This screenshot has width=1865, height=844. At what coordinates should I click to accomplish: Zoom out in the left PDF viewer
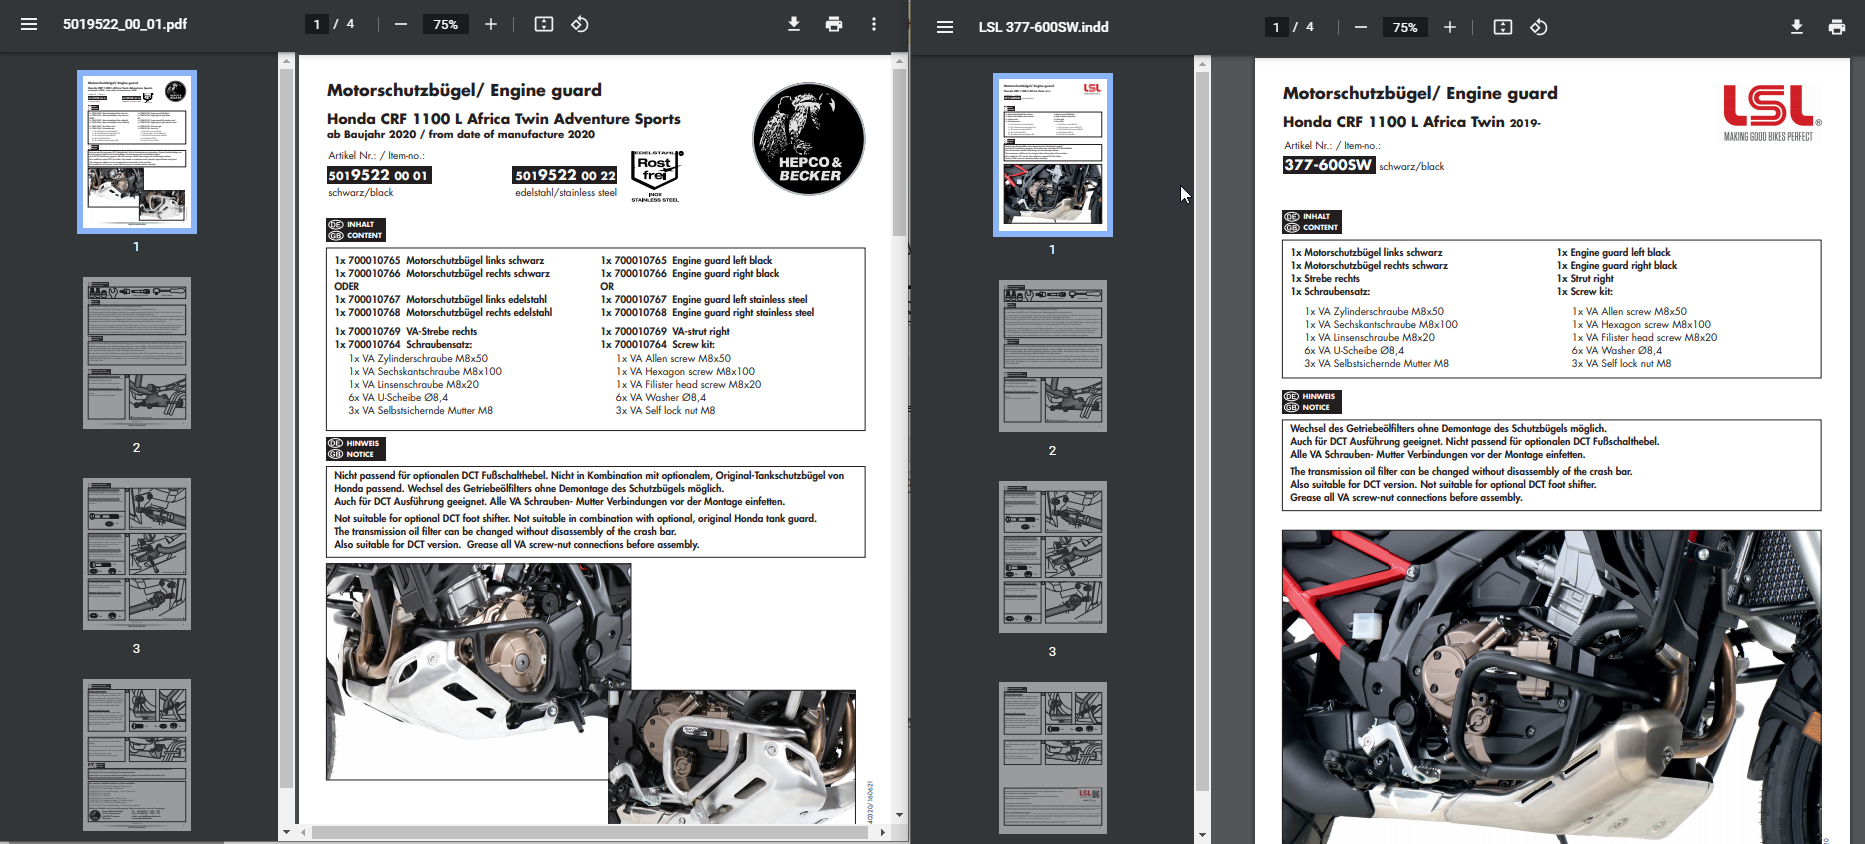[401, 24]
